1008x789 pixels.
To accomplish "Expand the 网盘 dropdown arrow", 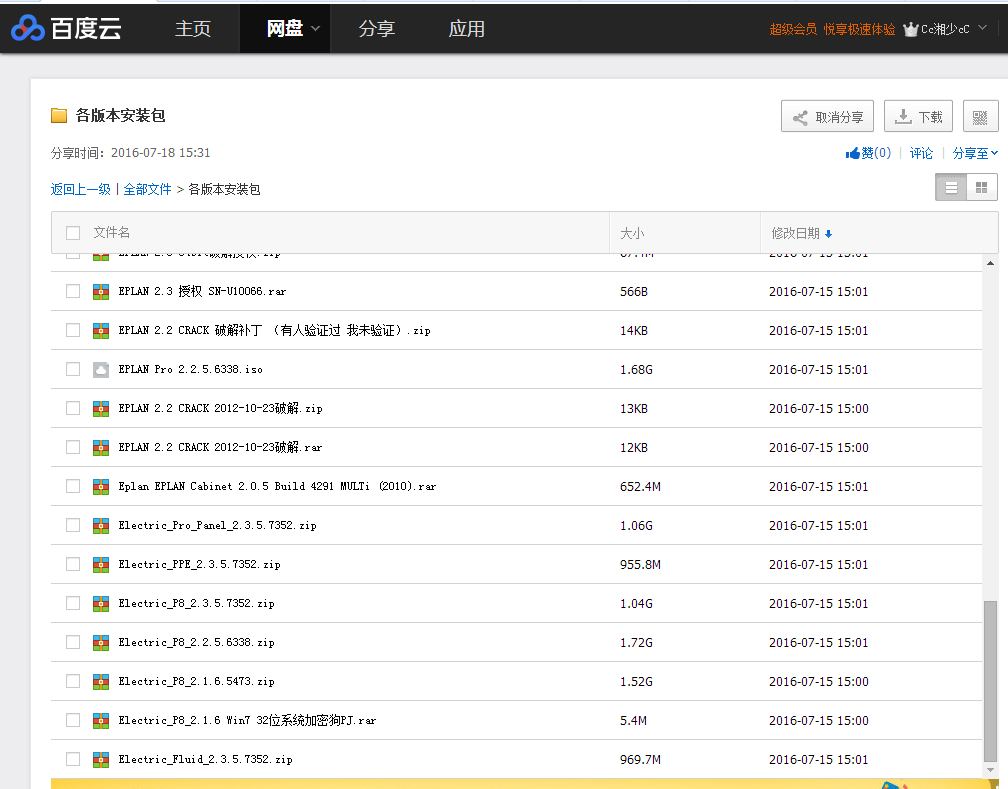I will (316, 29).
